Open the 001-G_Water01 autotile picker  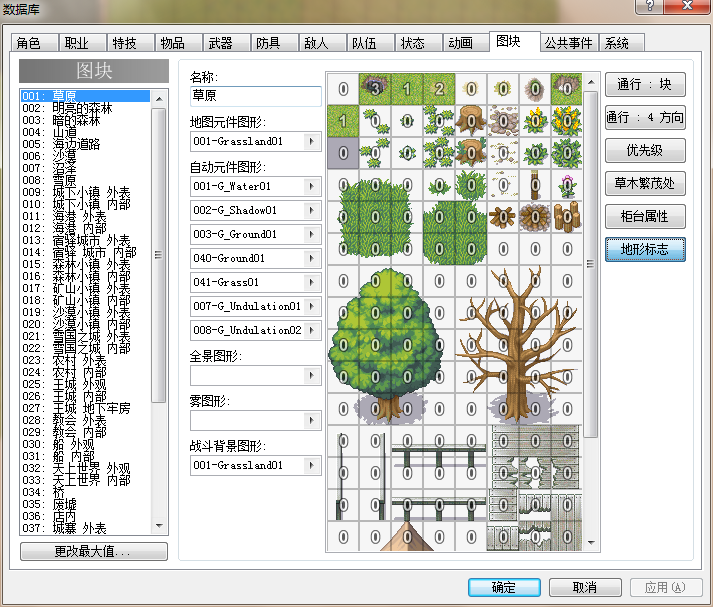[x=311, y=186]
